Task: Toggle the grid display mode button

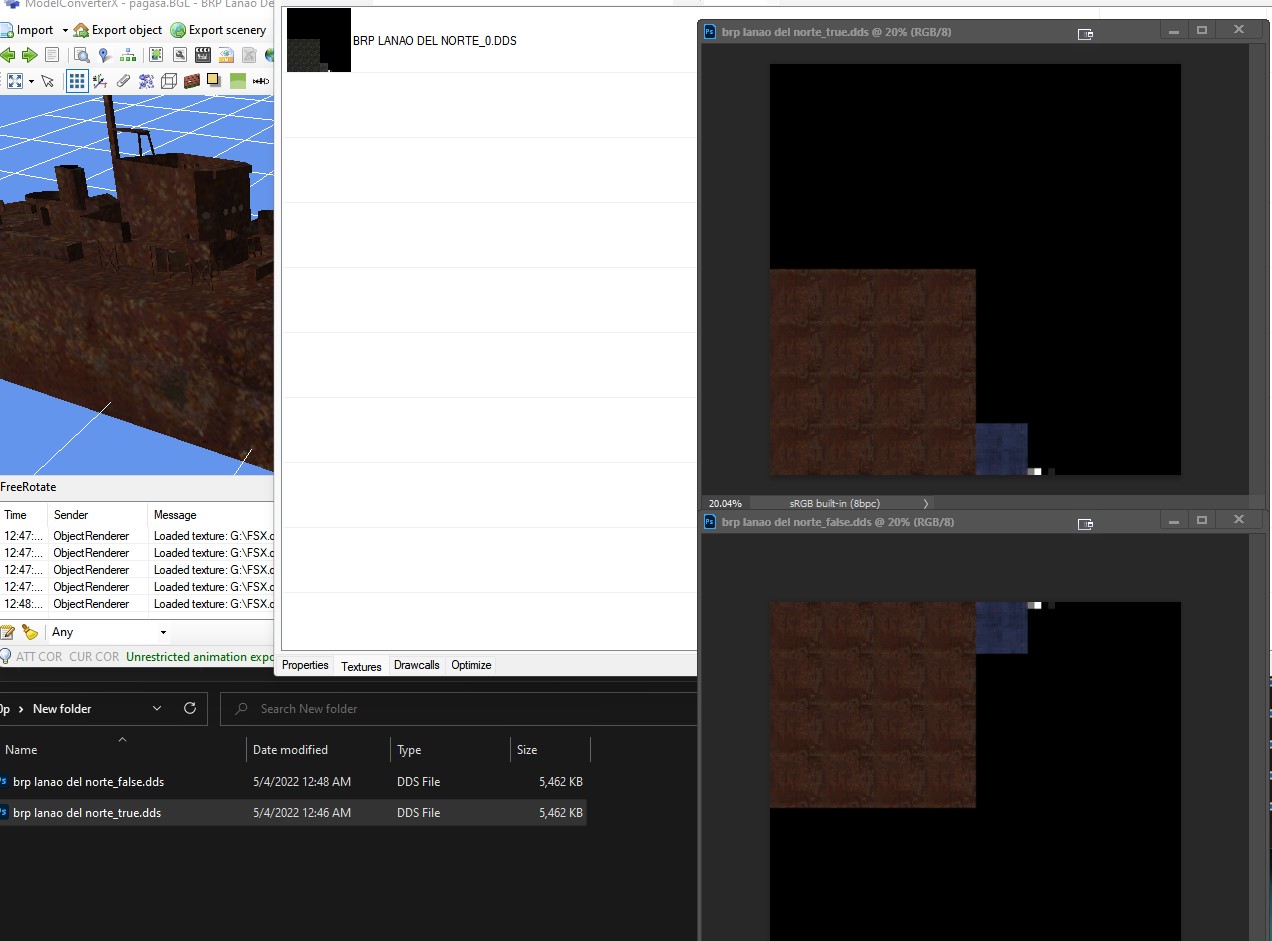Action: coord(78,81)
